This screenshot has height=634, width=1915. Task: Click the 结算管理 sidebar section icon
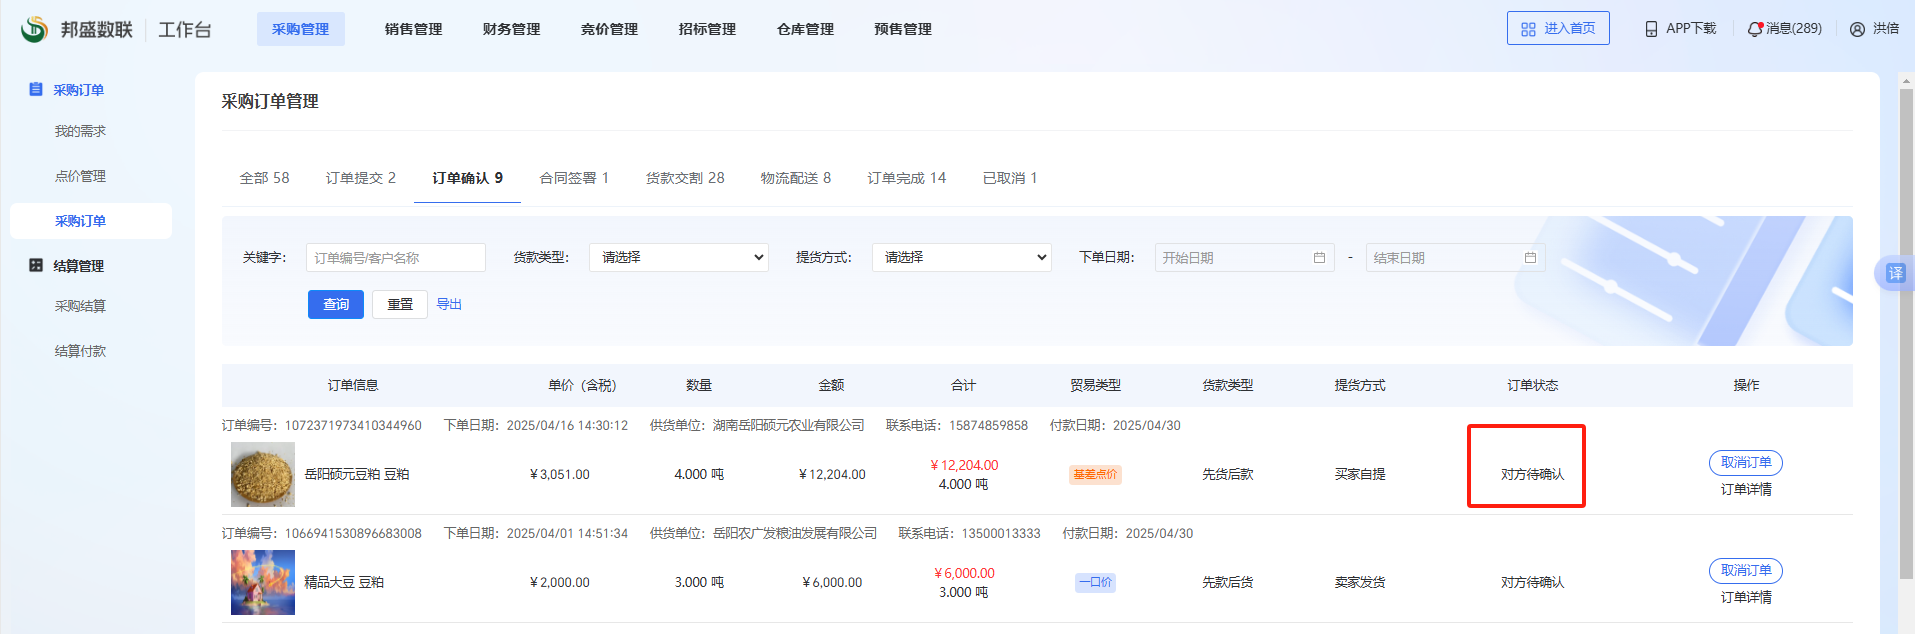tap(36, 265)
